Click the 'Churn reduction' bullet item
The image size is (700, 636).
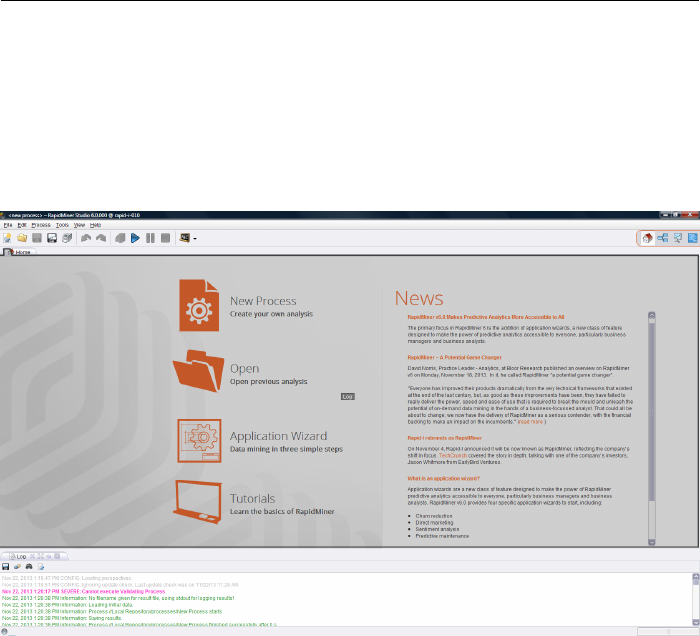click(434, 516)
